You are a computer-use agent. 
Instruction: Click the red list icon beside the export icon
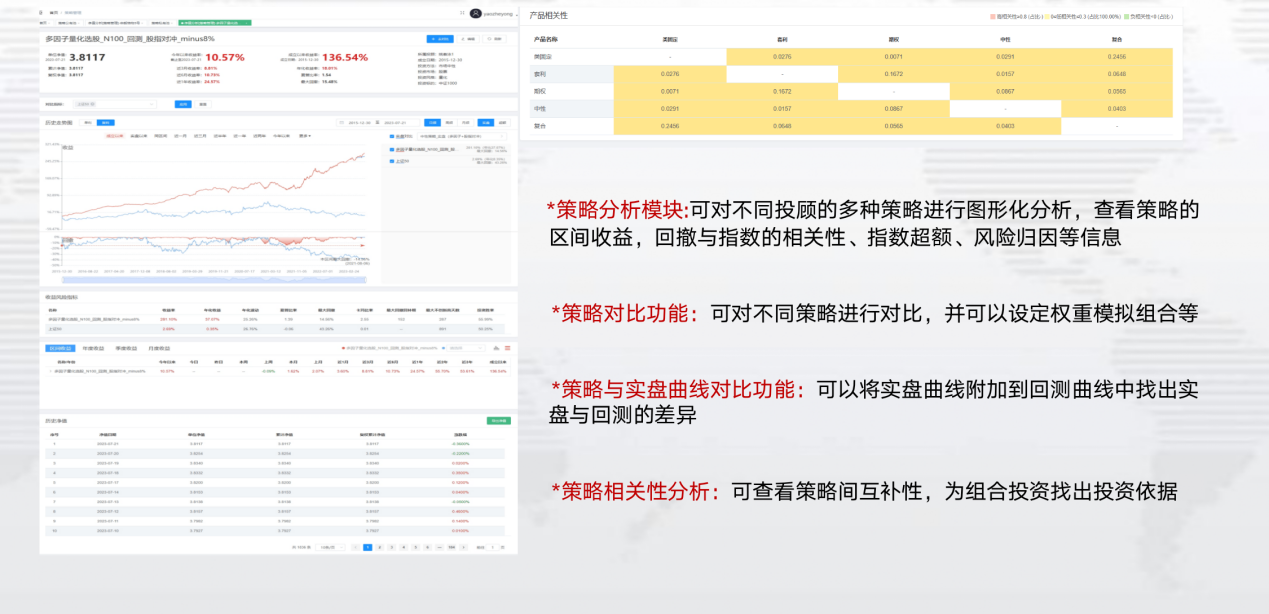[506, 348]
